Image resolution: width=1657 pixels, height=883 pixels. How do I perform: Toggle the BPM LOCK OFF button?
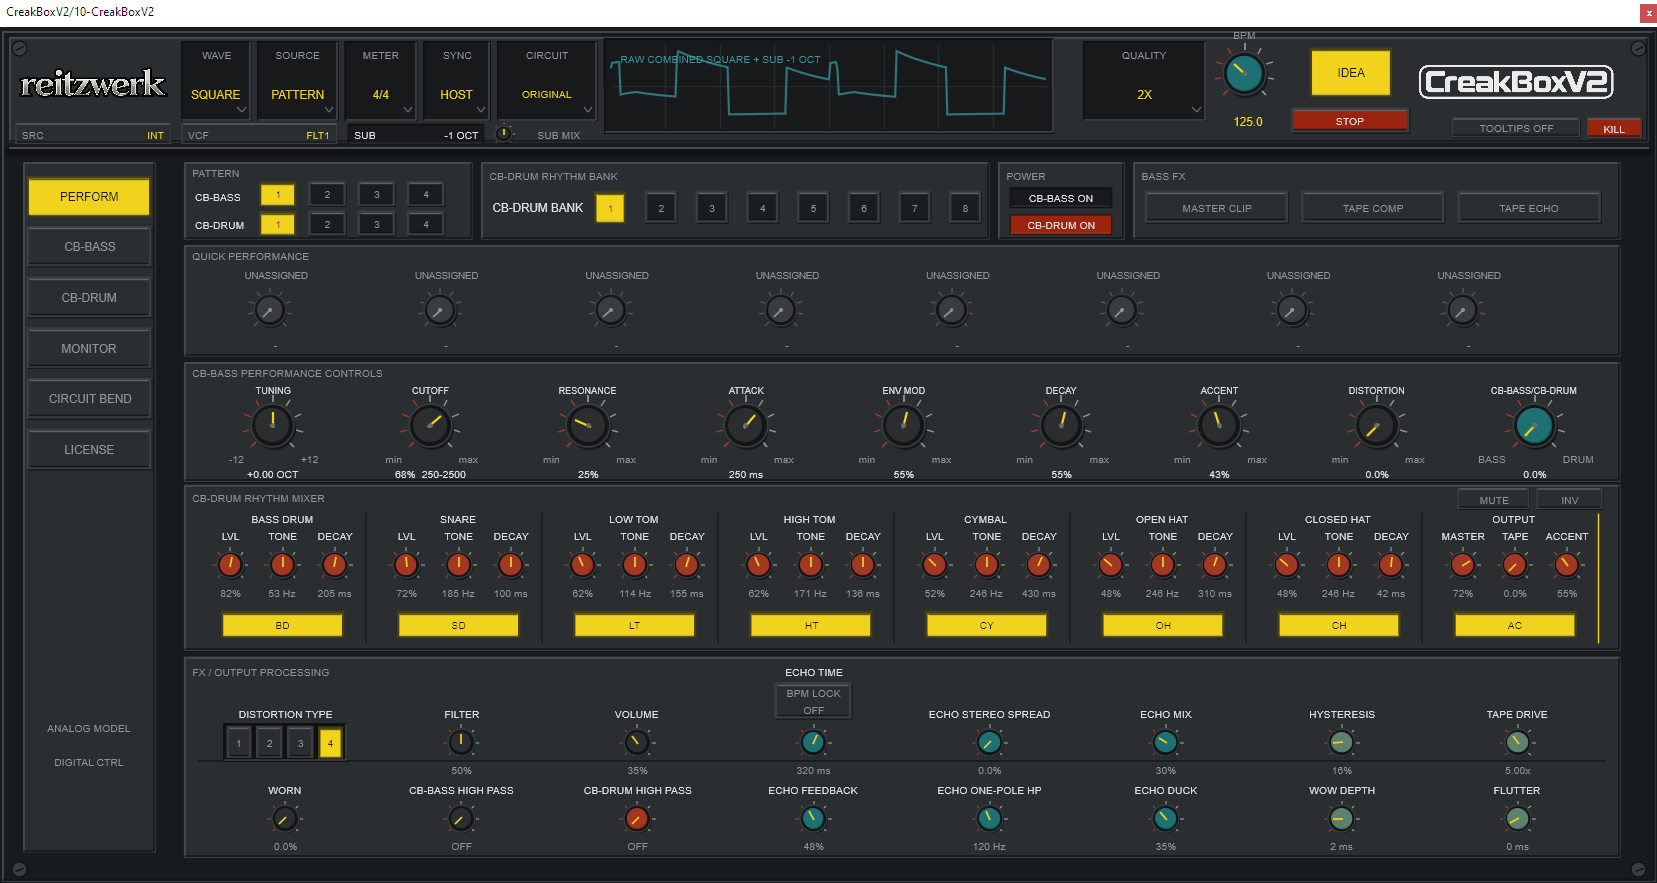tap(814, 701)
